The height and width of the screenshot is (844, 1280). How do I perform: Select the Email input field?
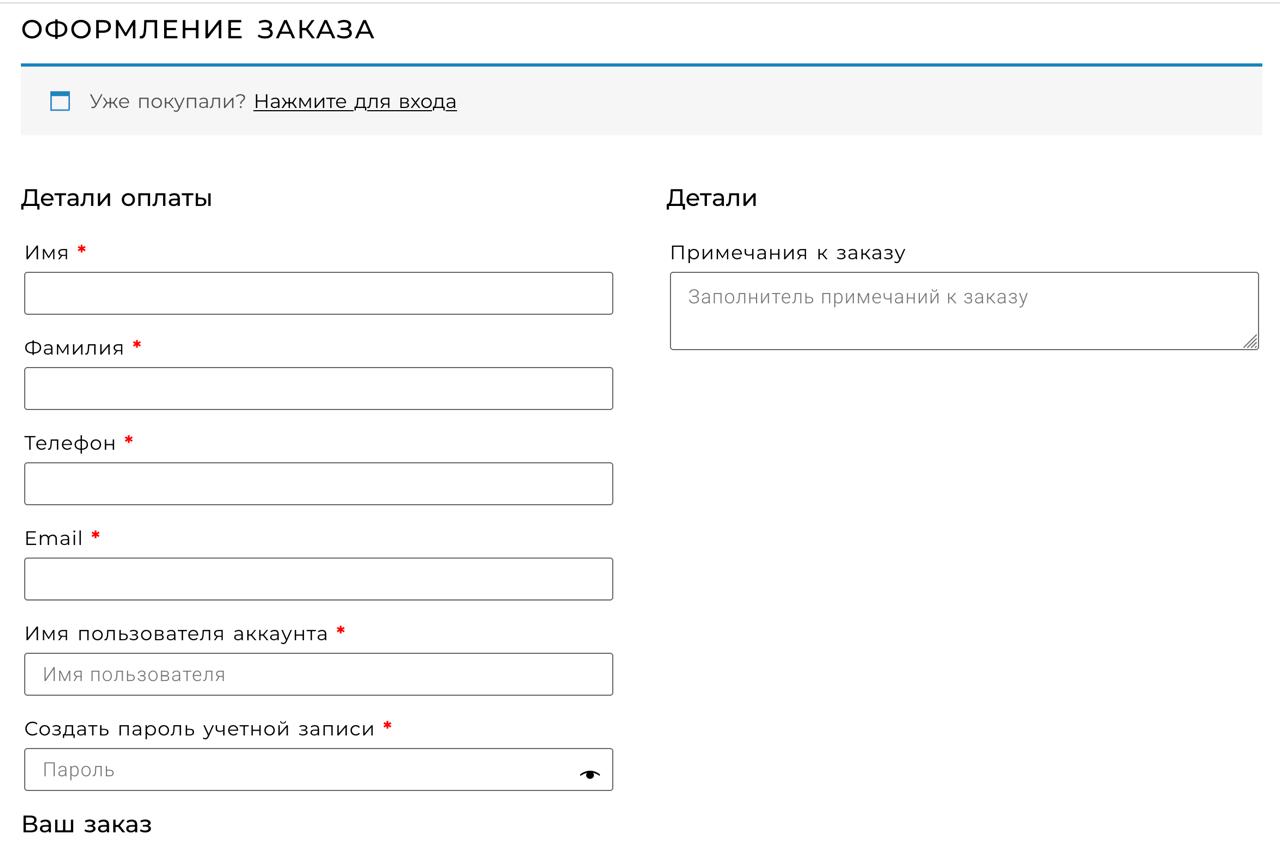pyautogui.click(x=318, y=579)
